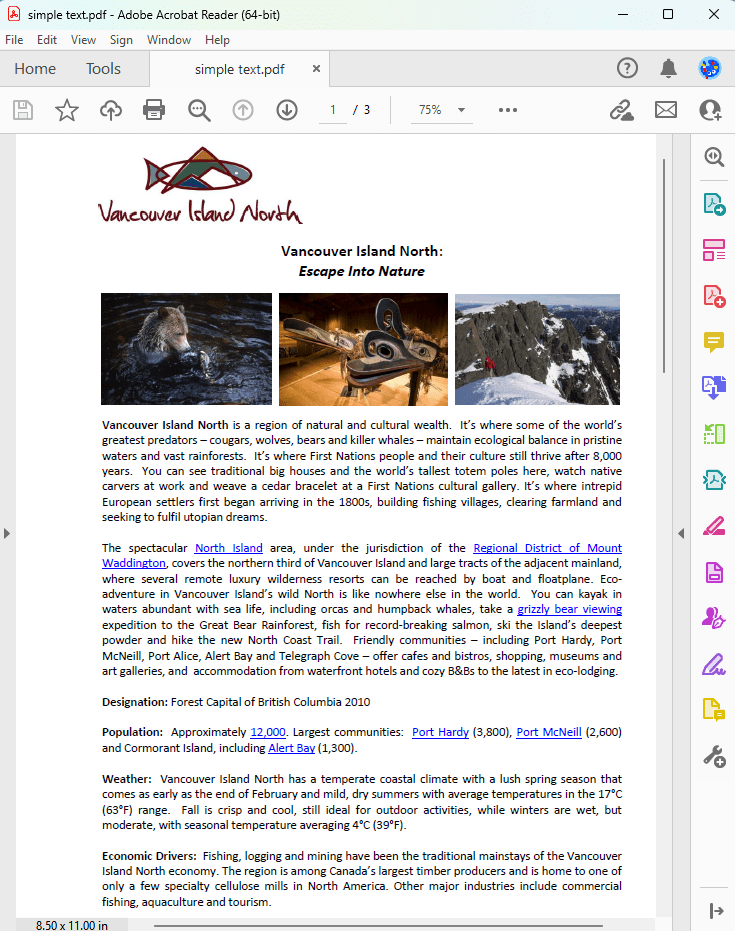Open the find text magnifier tool

point(199,110)
